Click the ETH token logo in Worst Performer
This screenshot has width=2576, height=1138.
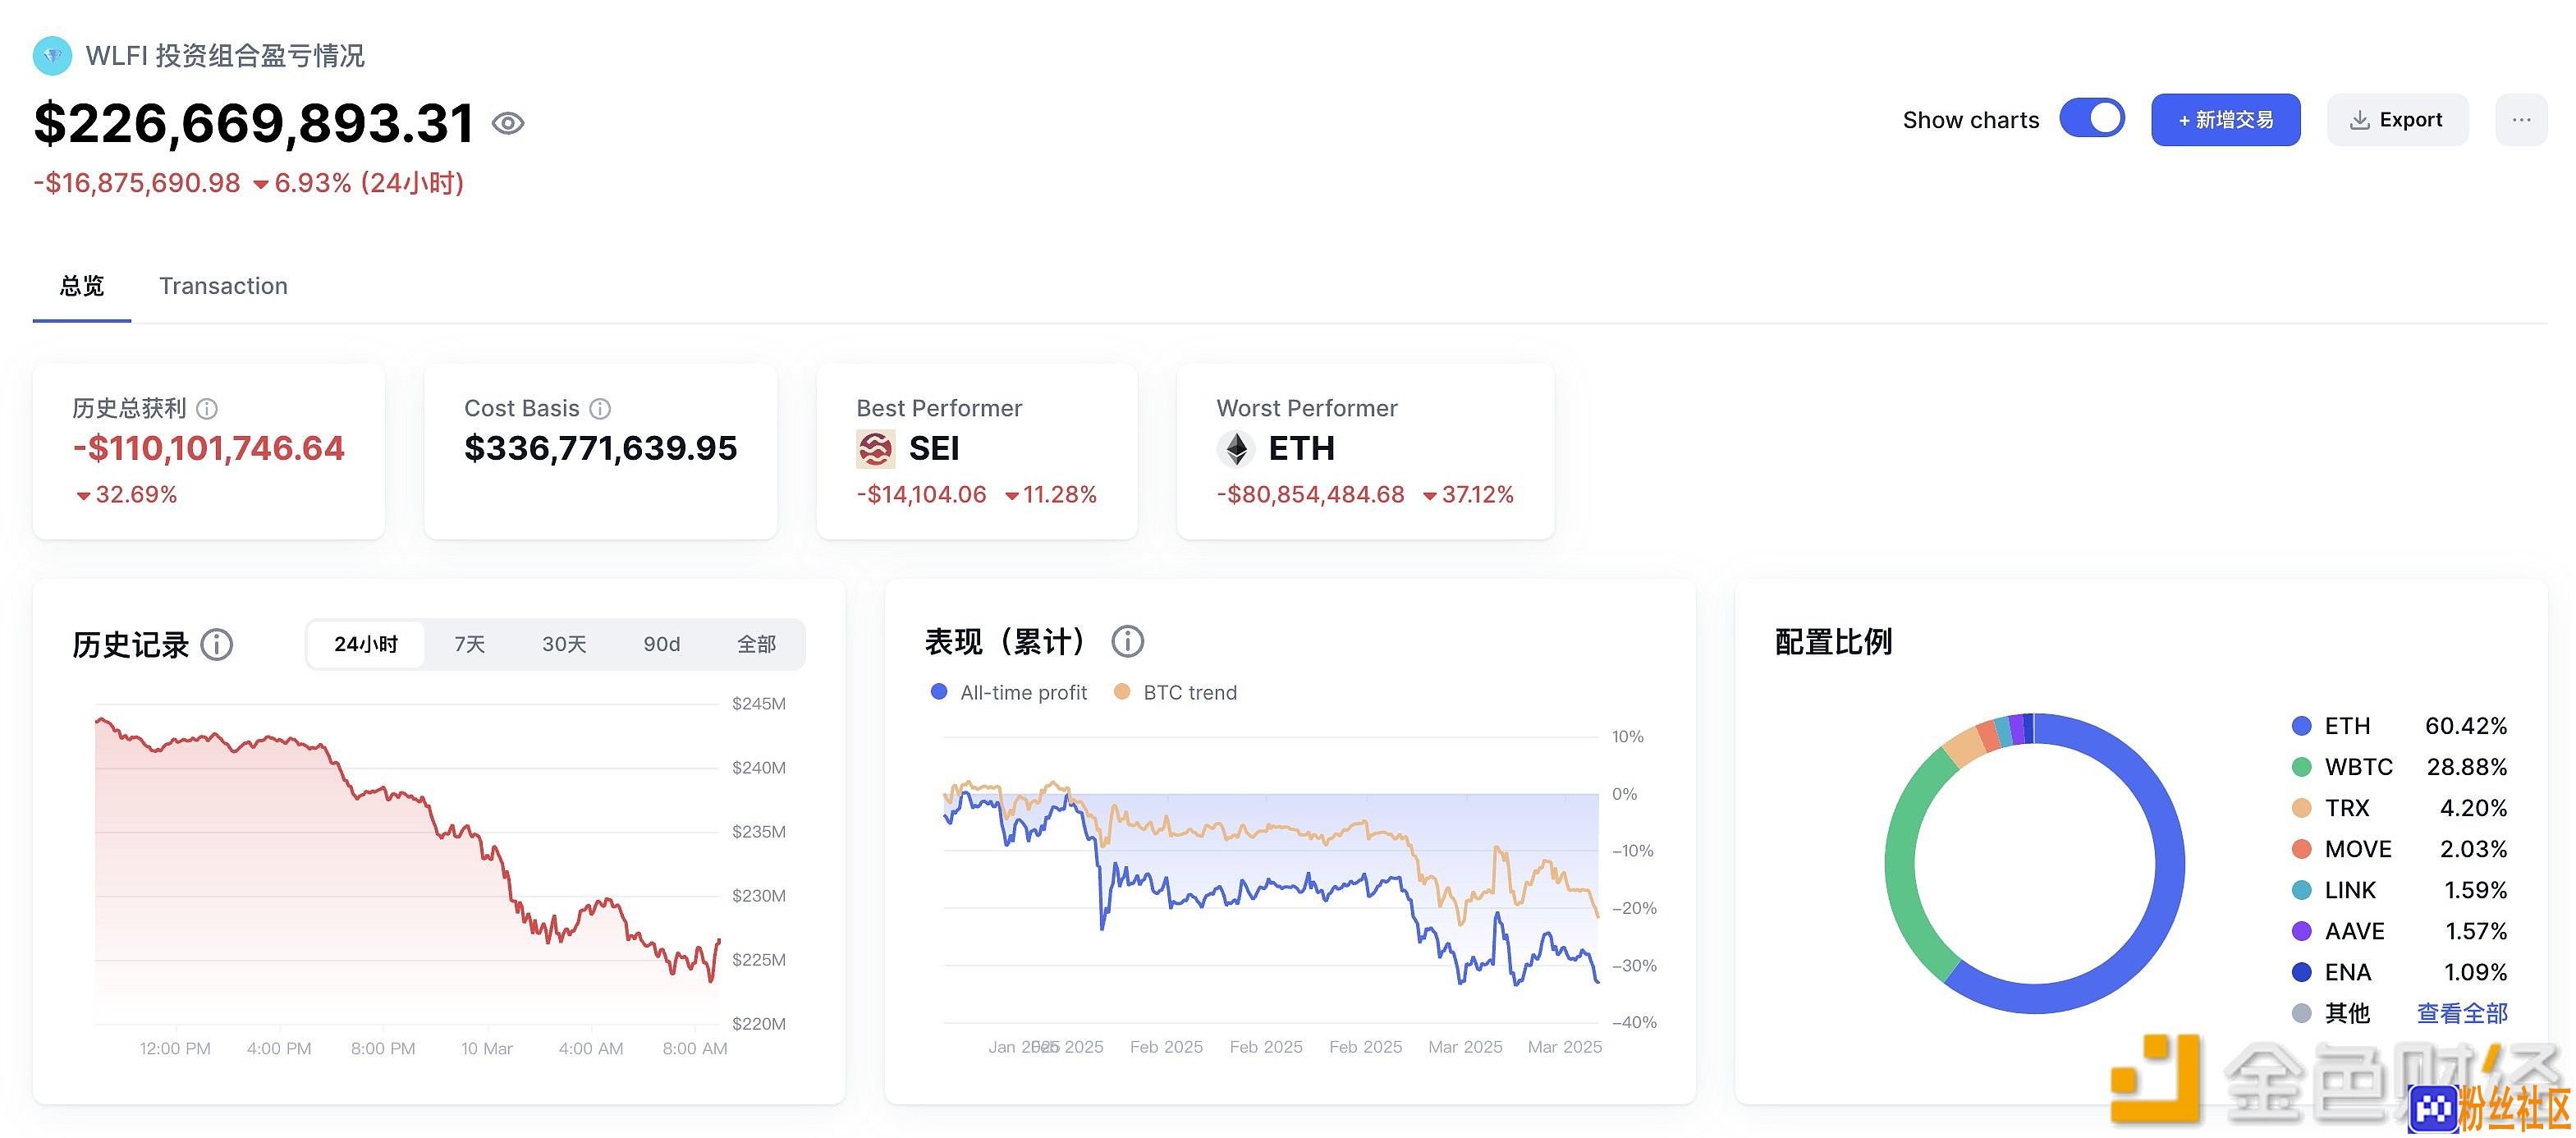pos(1236,449)
